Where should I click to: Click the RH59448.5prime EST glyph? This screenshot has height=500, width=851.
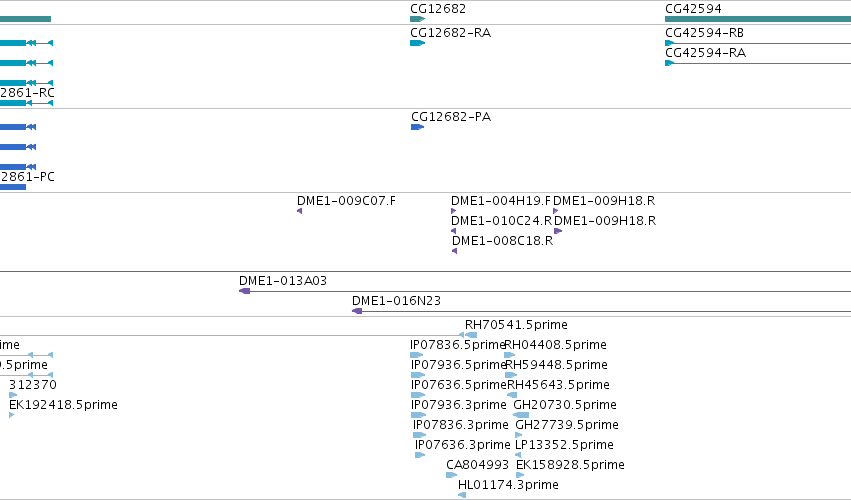point(511,375)
